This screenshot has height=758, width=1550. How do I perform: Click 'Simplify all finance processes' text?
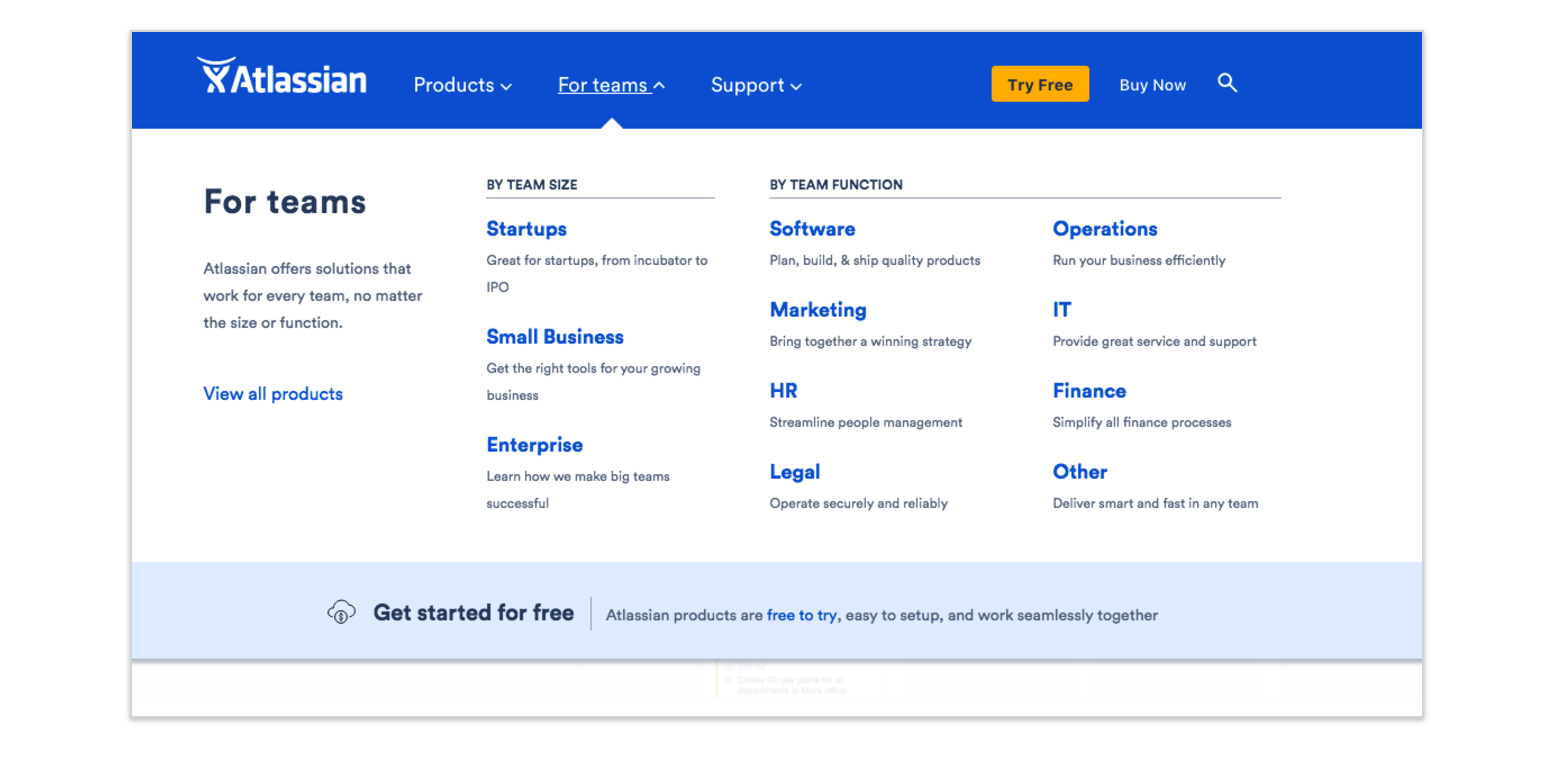[x=1142, y=422]
